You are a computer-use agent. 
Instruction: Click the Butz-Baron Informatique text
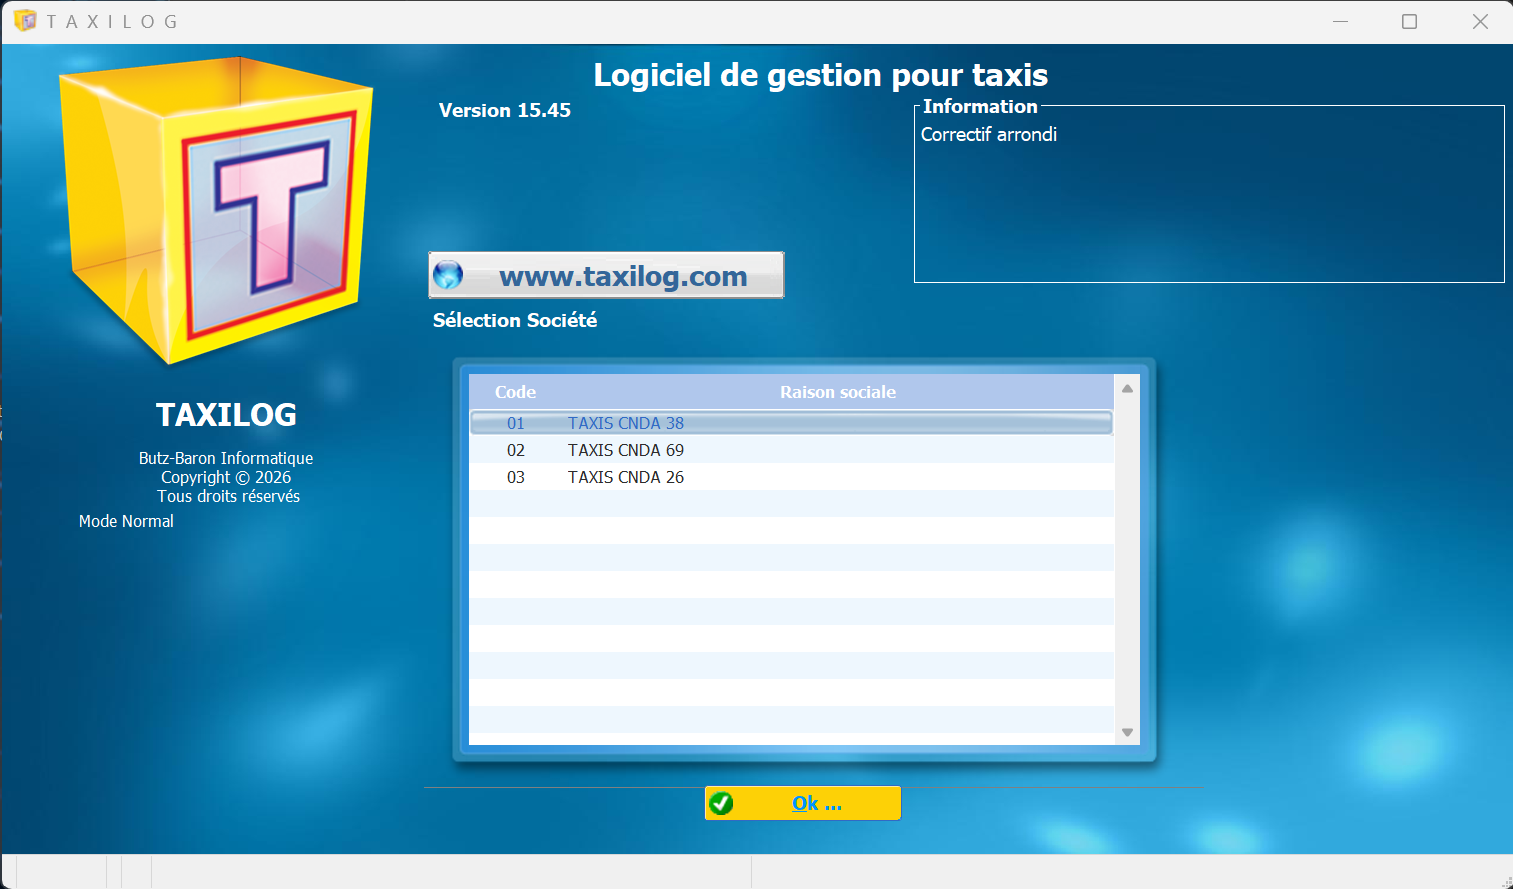(226, 458)
